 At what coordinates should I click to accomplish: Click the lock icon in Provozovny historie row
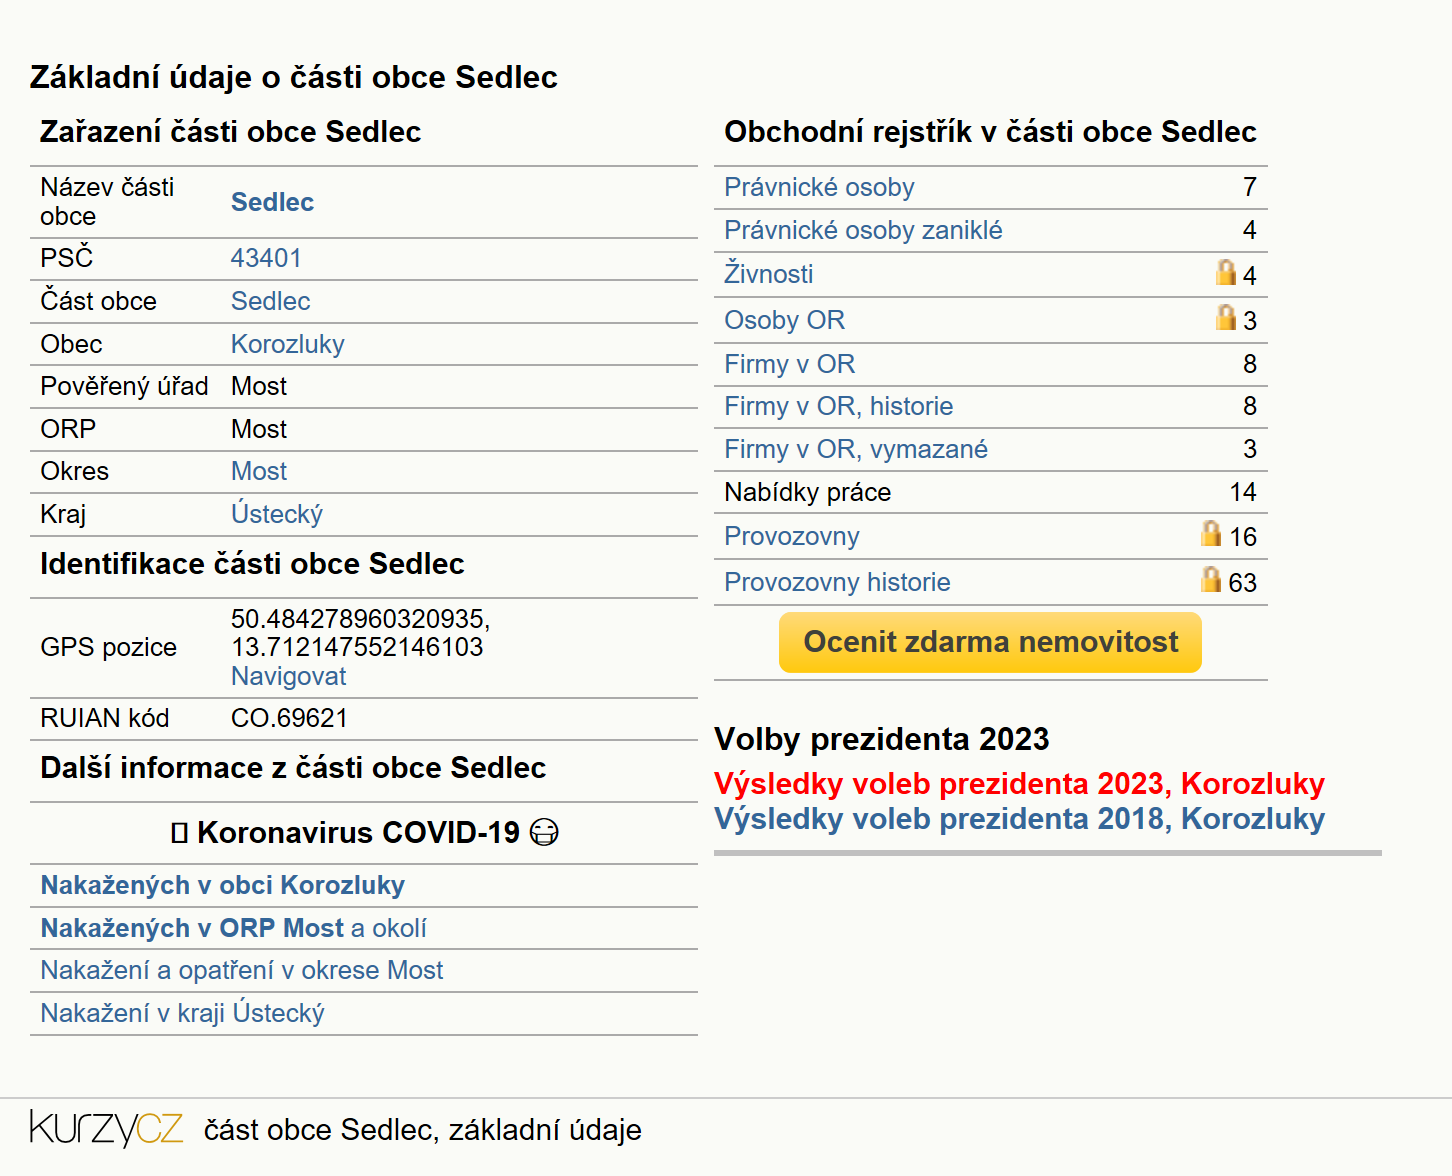(1211, 579)
